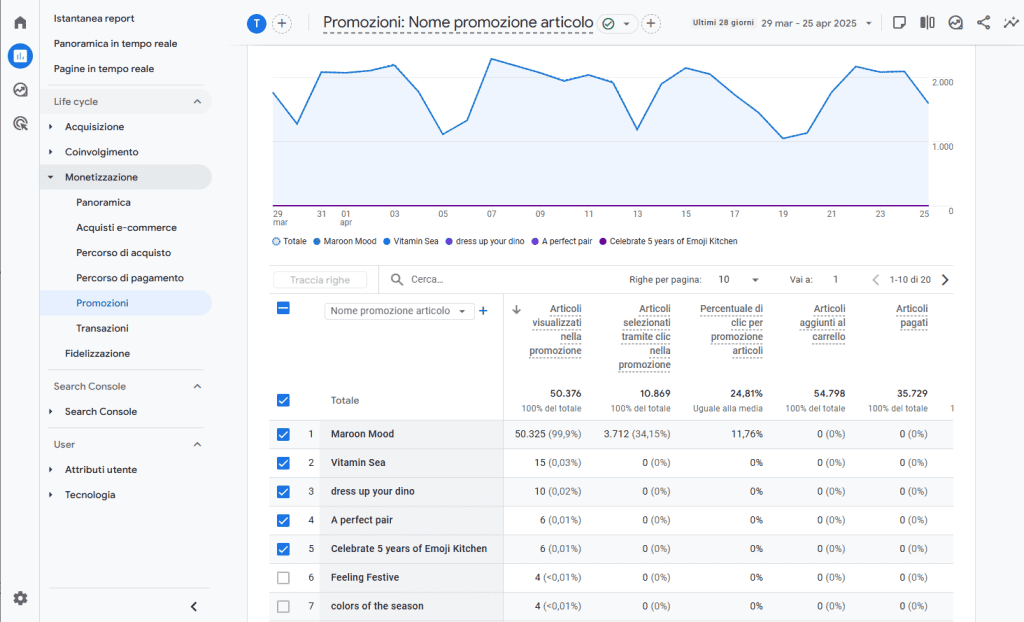Open the Fidelizzazione report
The width and height of the screenshot is (1024, 622).
point(97,353)
